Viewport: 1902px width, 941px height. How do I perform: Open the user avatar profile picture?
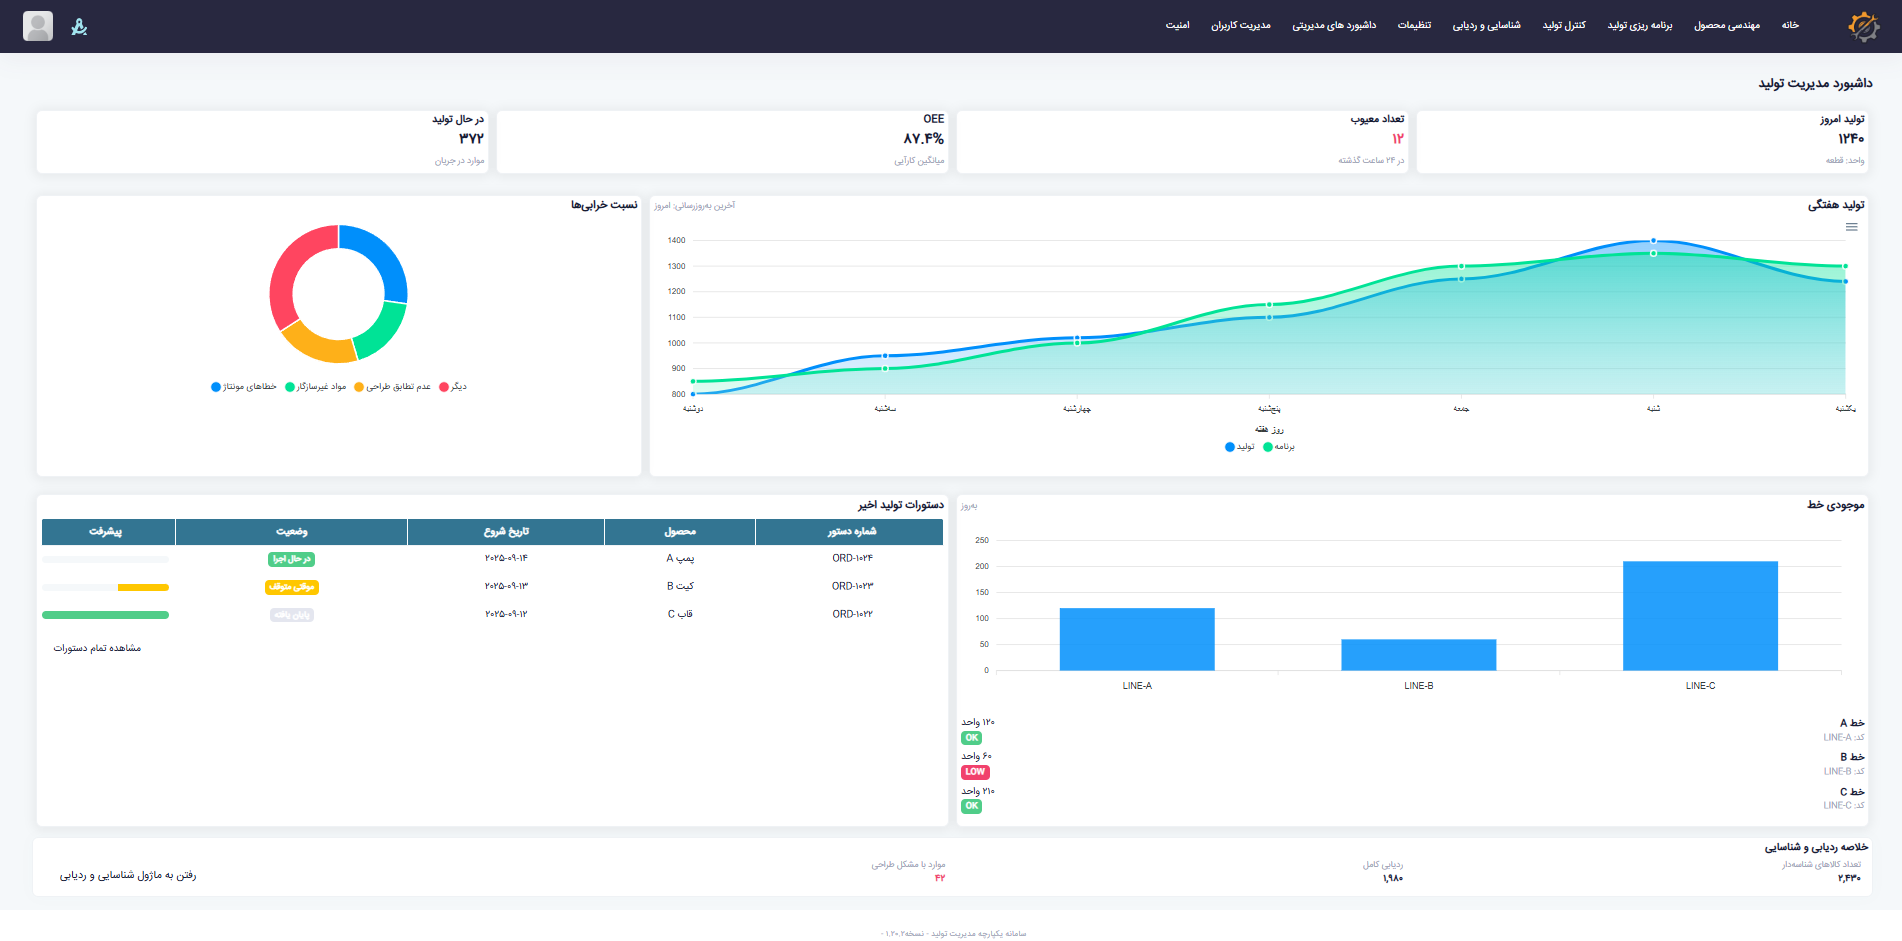38,26
